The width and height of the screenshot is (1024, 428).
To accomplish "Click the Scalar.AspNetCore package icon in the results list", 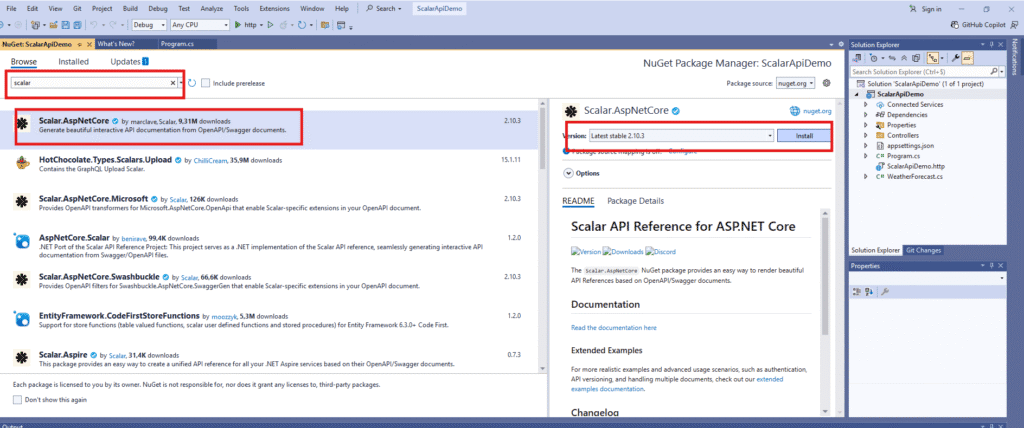I will click(23, 124).
